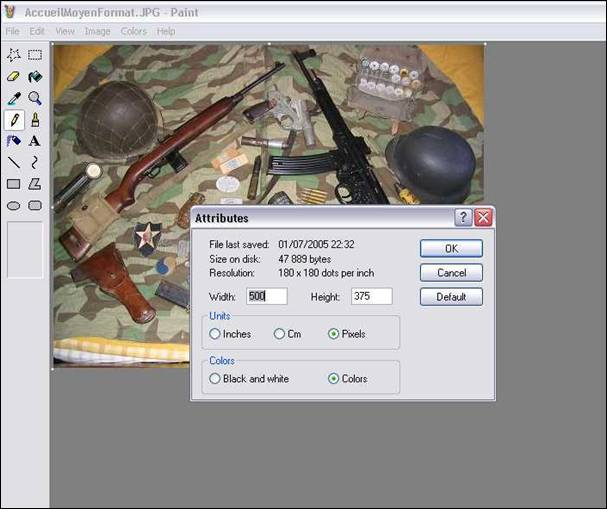This screenshot has height=509, width=607.
Task: Close the Attributes dialog with red X
Action: [484, 218]
